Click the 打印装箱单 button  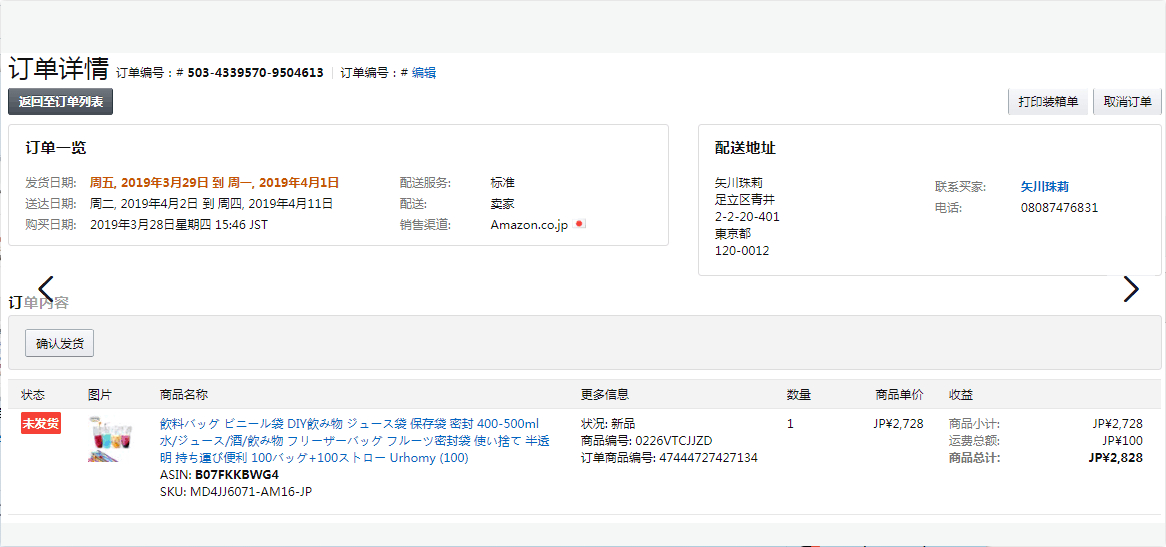click(1049, 102)
